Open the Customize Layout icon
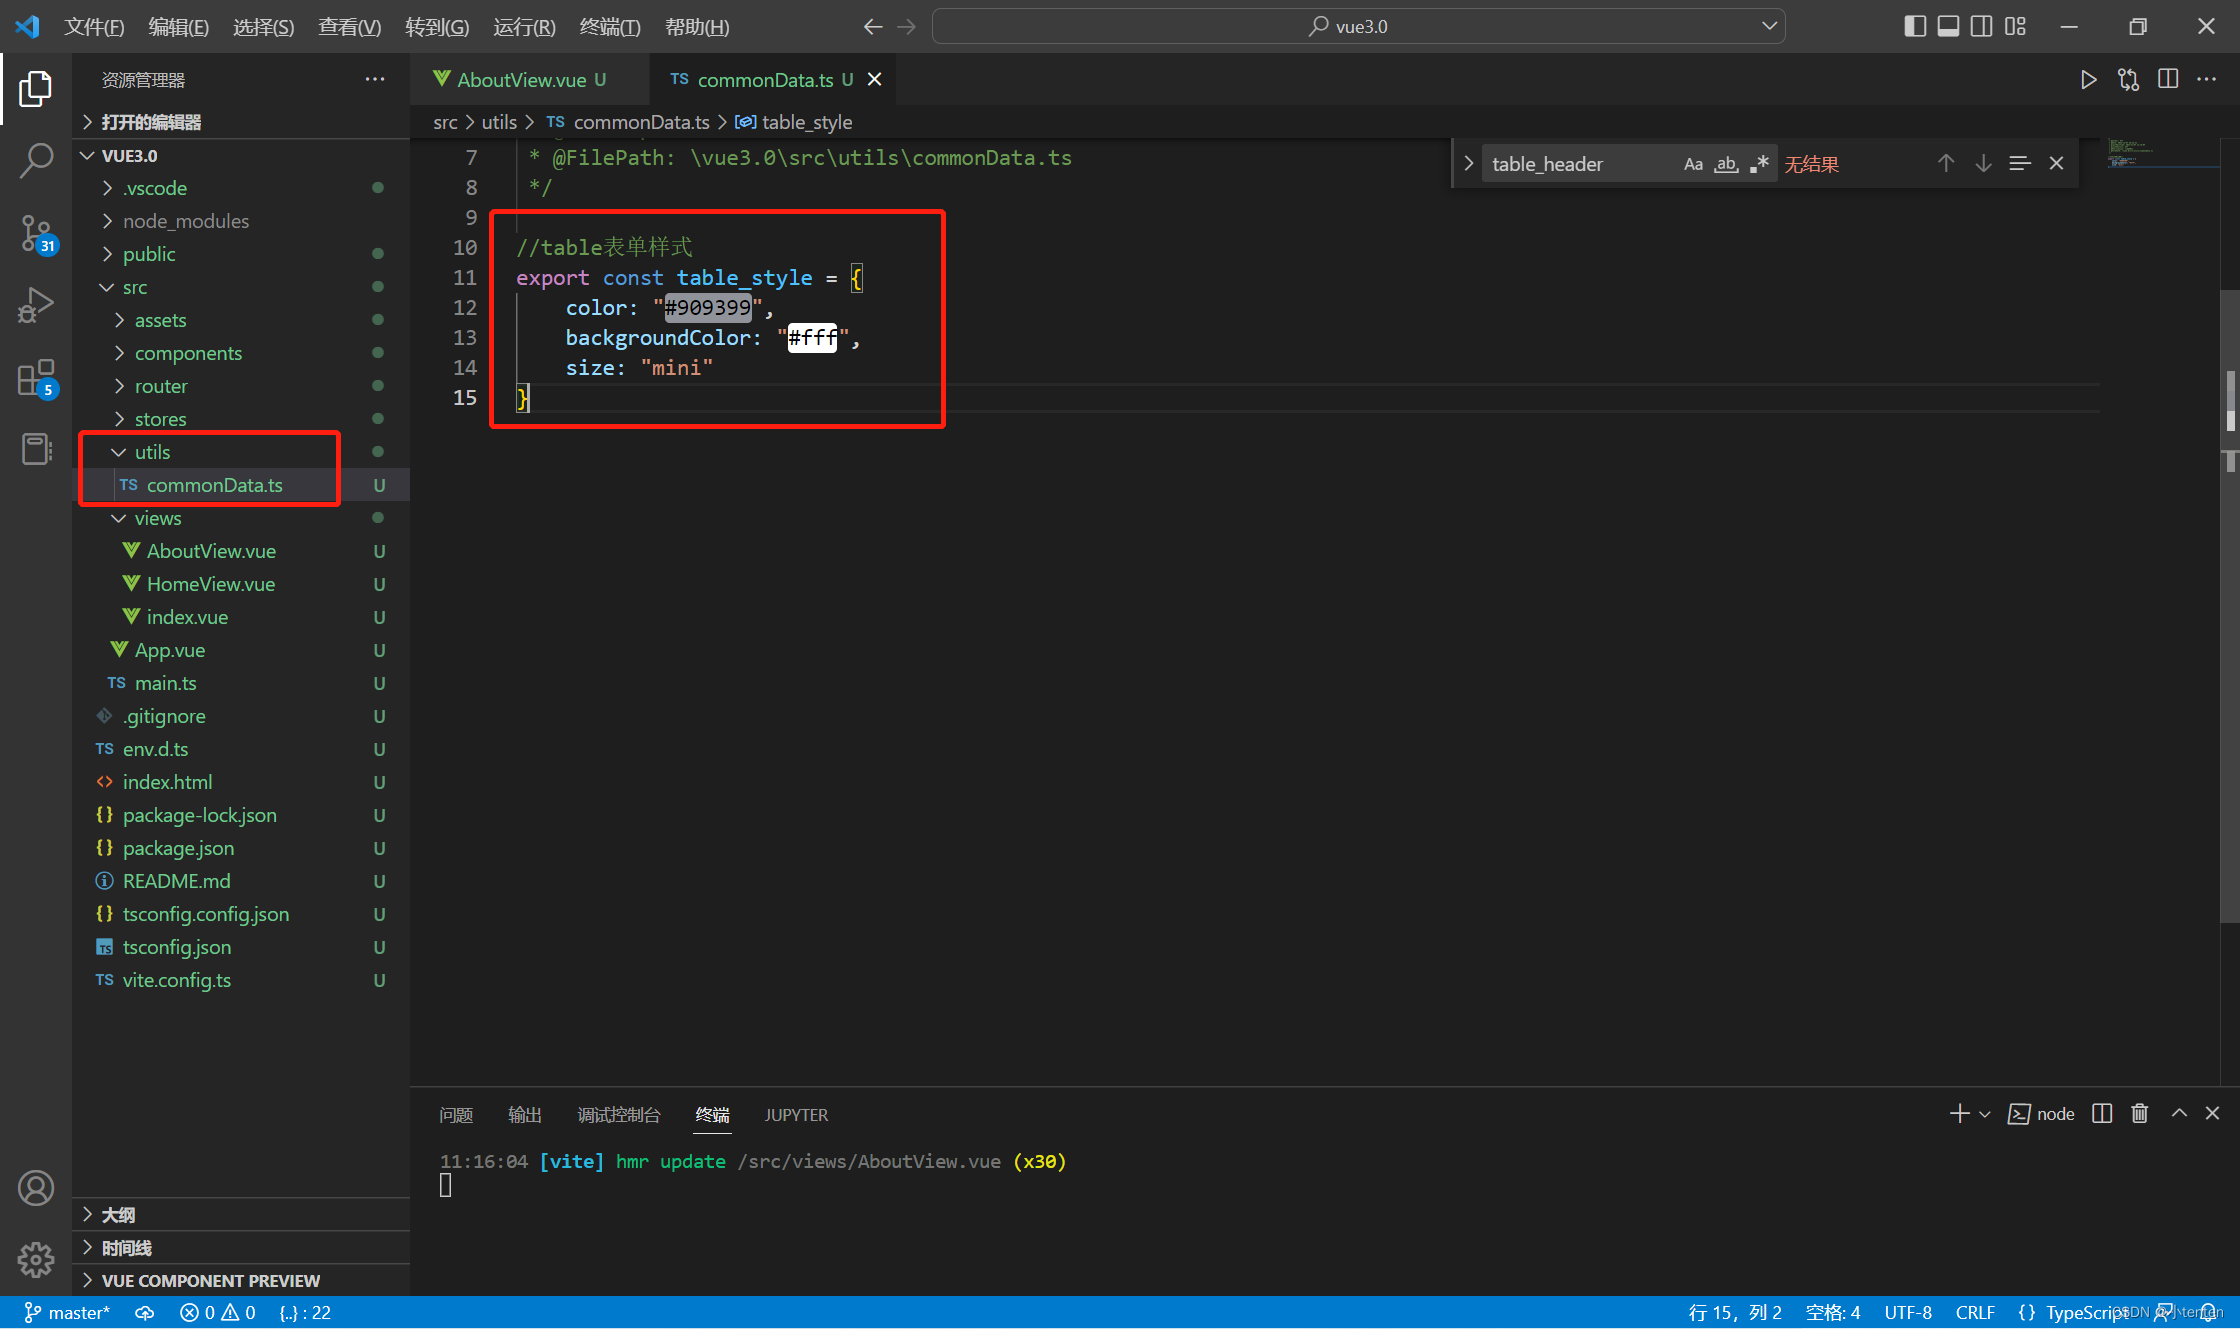2240x1329 pixels. pos(2015,27)
